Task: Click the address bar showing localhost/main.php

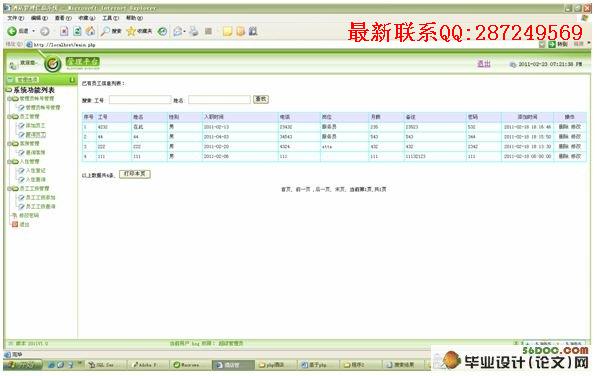Action: (282, 45)
